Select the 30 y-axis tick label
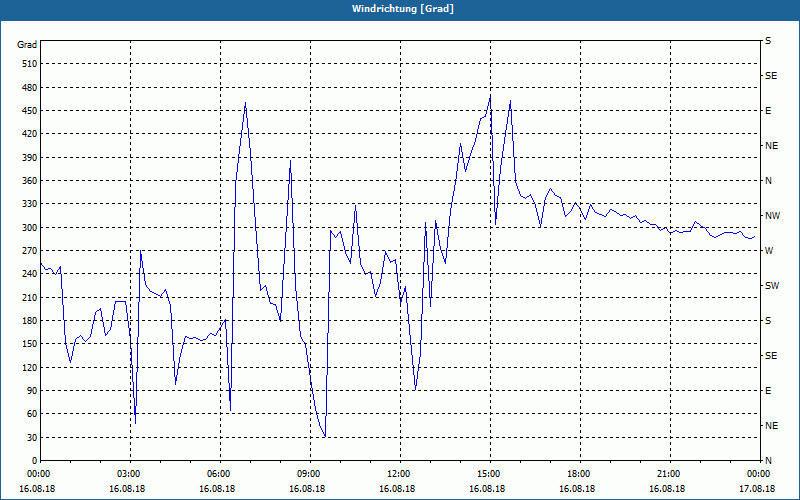Image resolution: width=800 pixels, height=500 pixels. [x=33, y=438]
